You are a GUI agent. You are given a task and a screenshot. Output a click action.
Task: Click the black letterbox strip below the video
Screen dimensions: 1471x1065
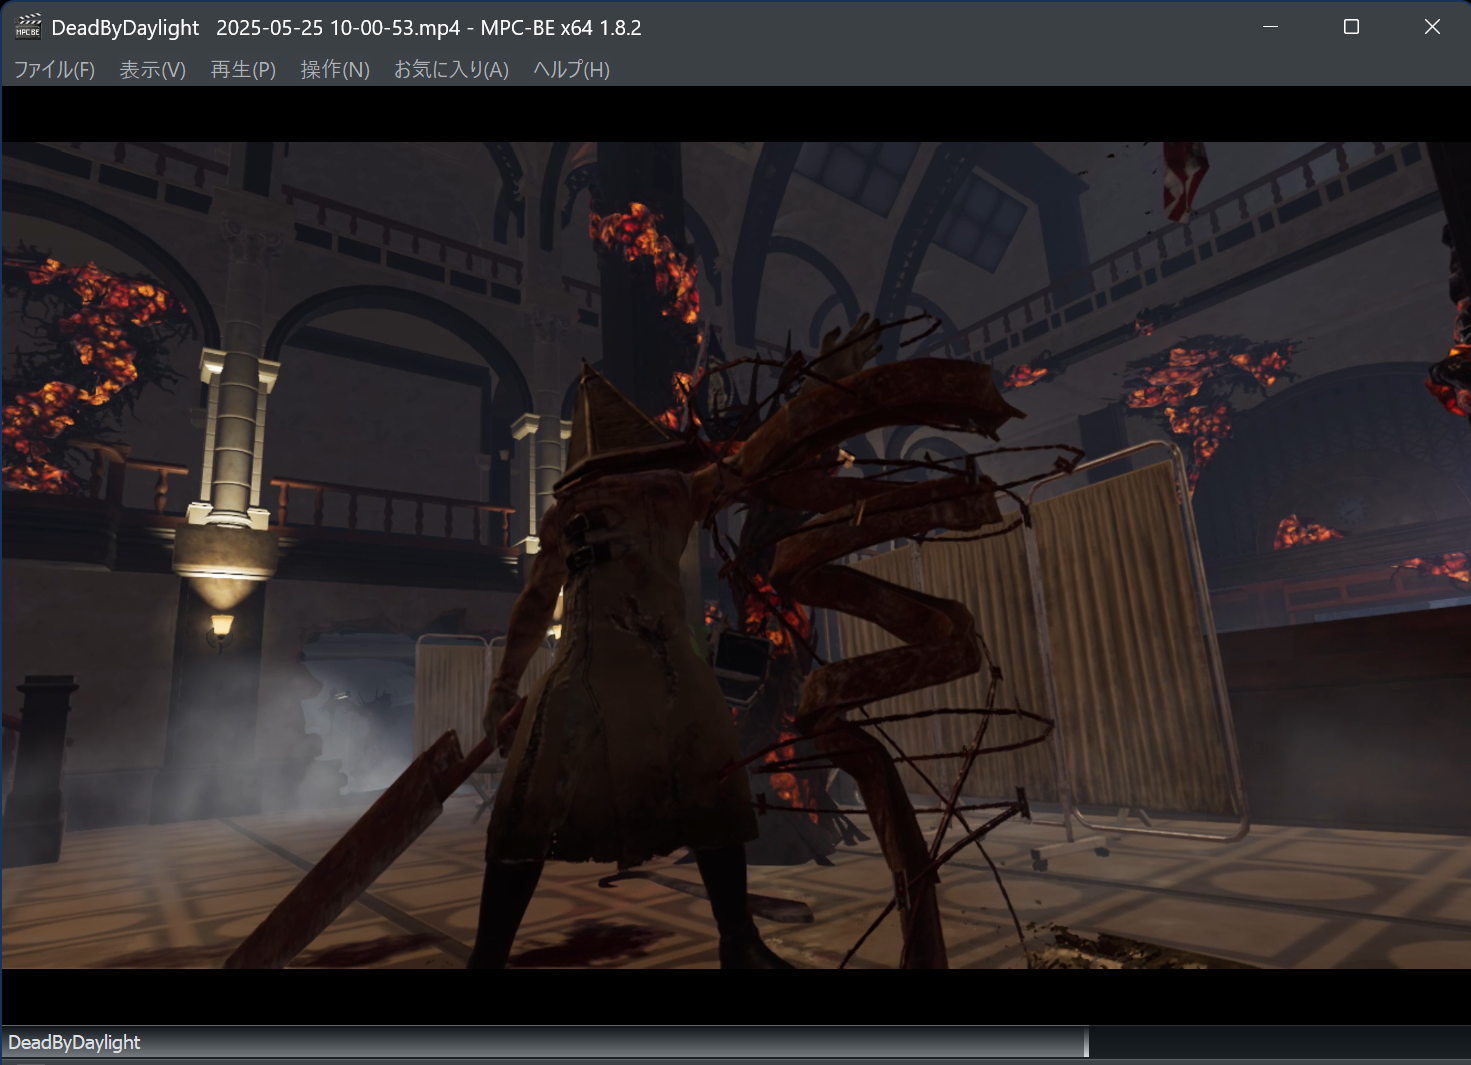pyautogui.click(x=735, y=995)
